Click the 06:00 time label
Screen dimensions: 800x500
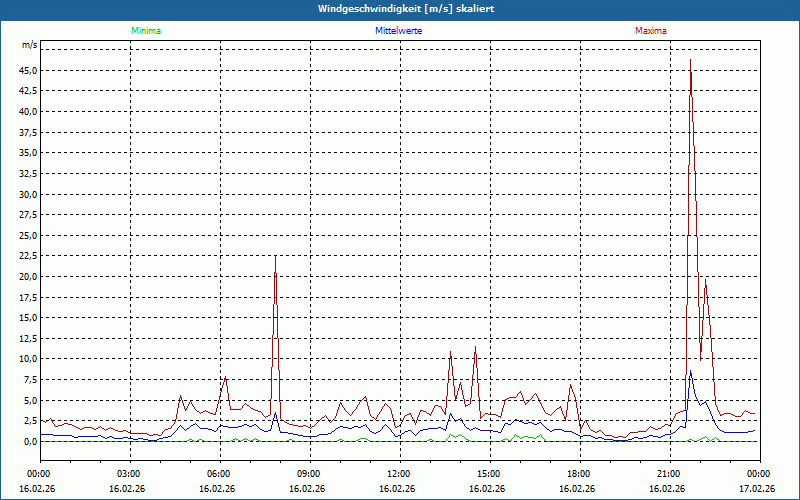(217, 474)
